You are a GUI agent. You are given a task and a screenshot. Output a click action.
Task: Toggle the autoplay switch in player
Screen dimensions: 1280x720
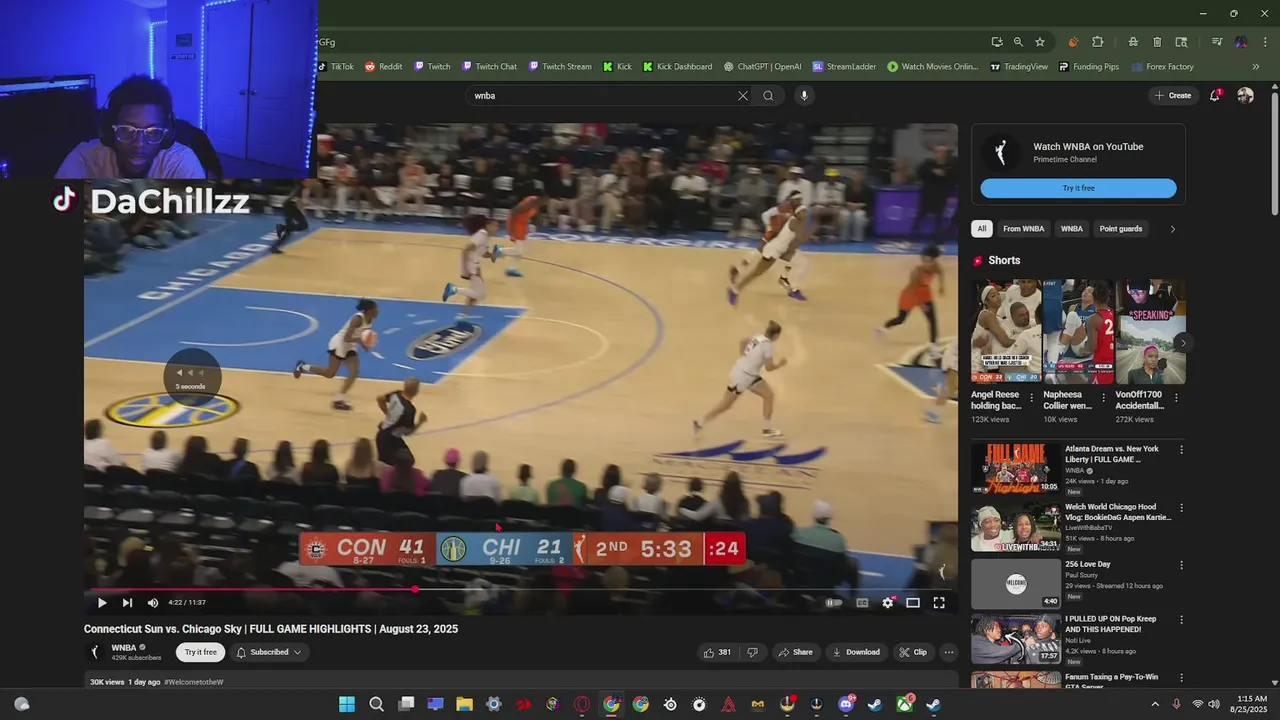833,603
